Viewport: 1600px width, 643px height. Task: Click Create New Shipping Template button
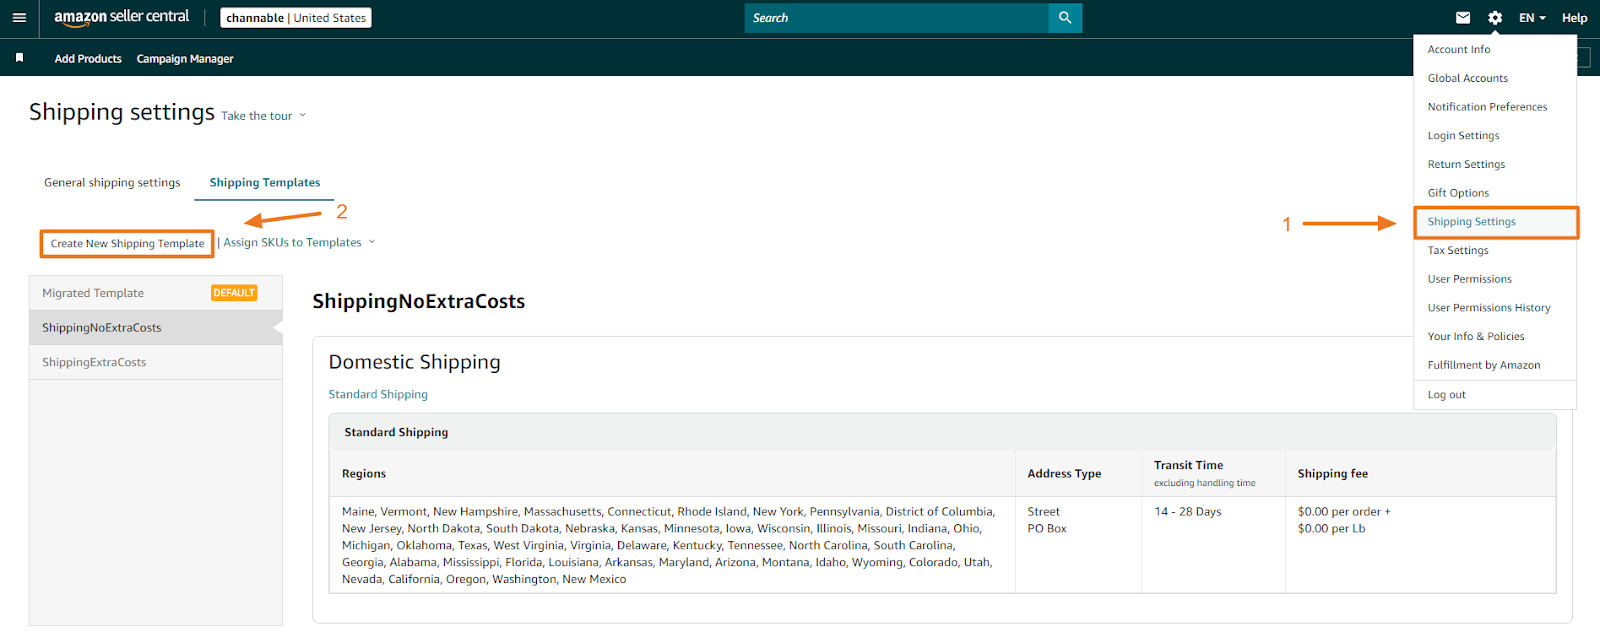pyautogui.click(x=127, y=244)
